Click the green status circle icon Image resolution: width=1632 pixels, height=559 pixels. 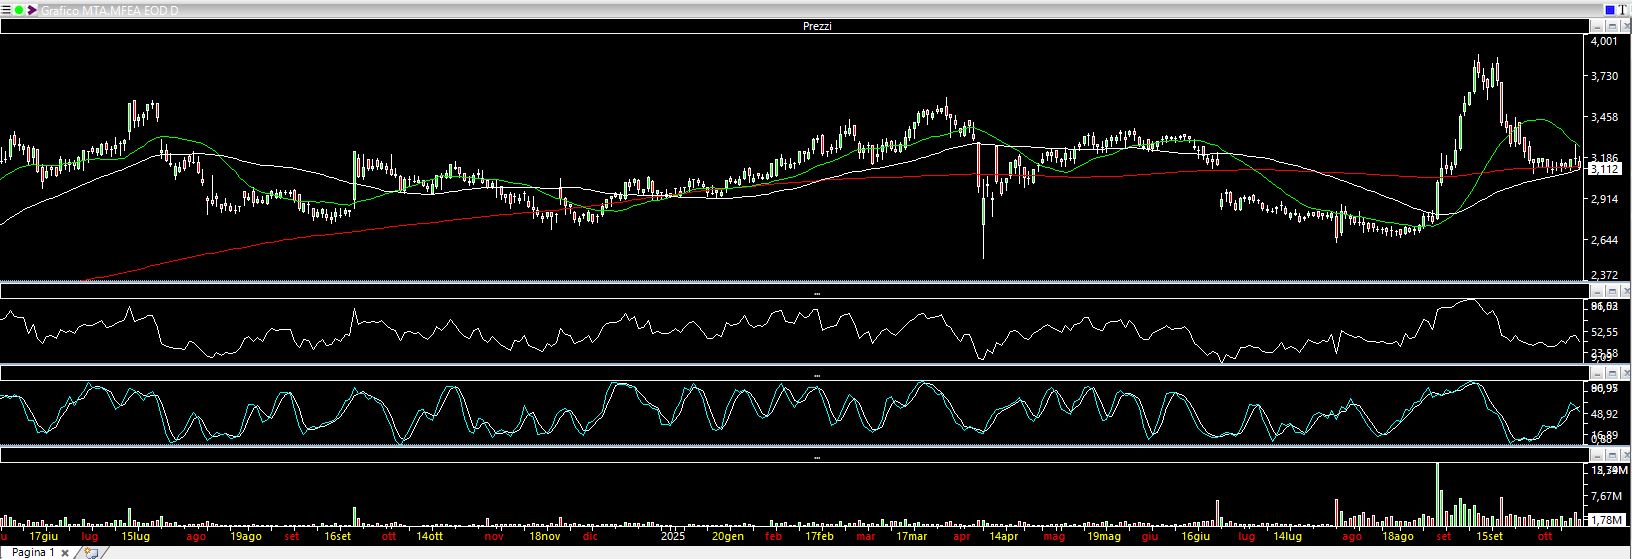click(19, 10)
